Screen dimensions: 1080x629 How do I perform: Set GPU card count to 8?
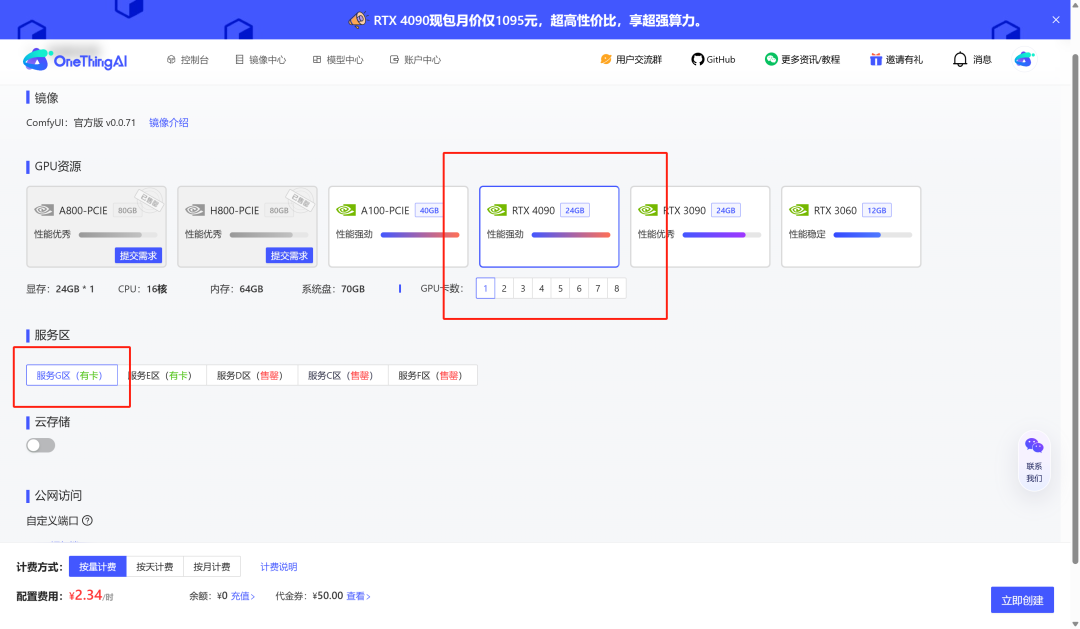click(616, 289)
